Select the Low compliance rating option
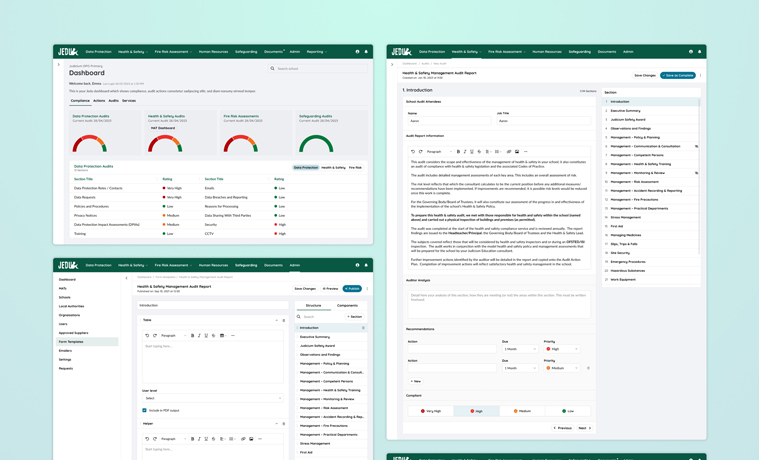 pos(568,411)
